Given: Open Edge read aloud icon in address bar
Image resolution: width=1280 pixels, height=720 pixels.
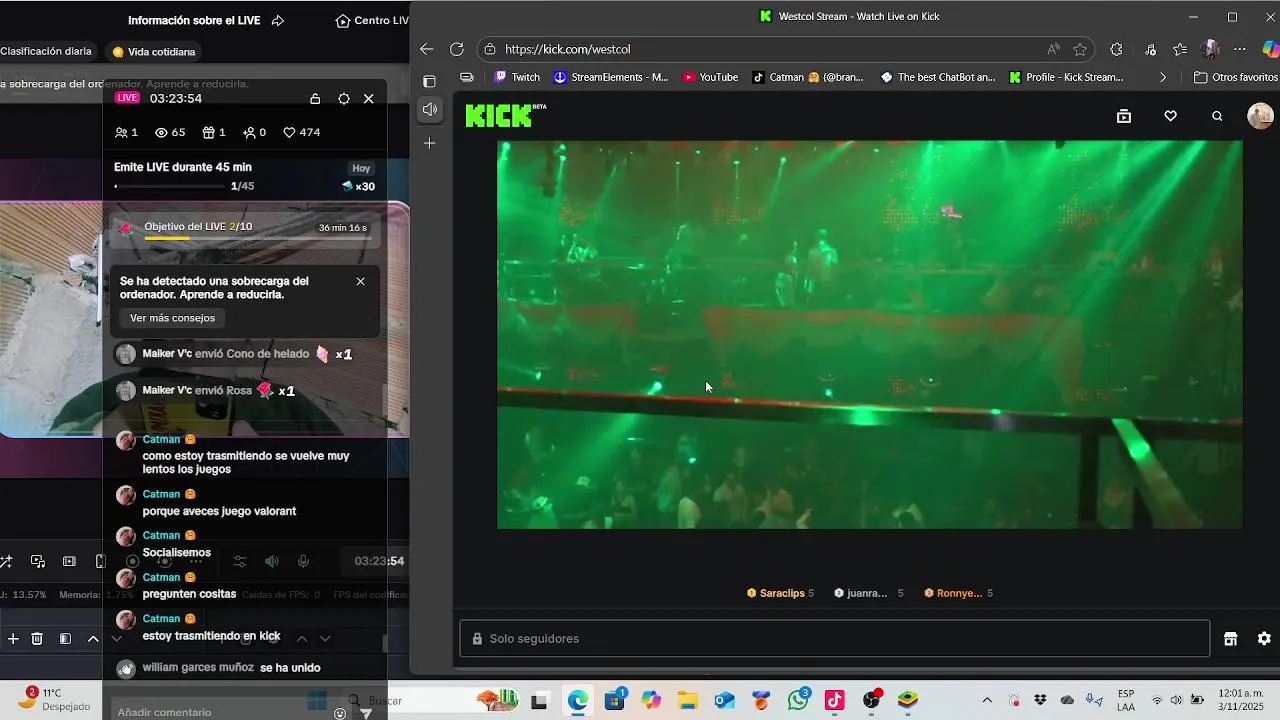Looking at the screenshot, I should [x=1053, y=49].
